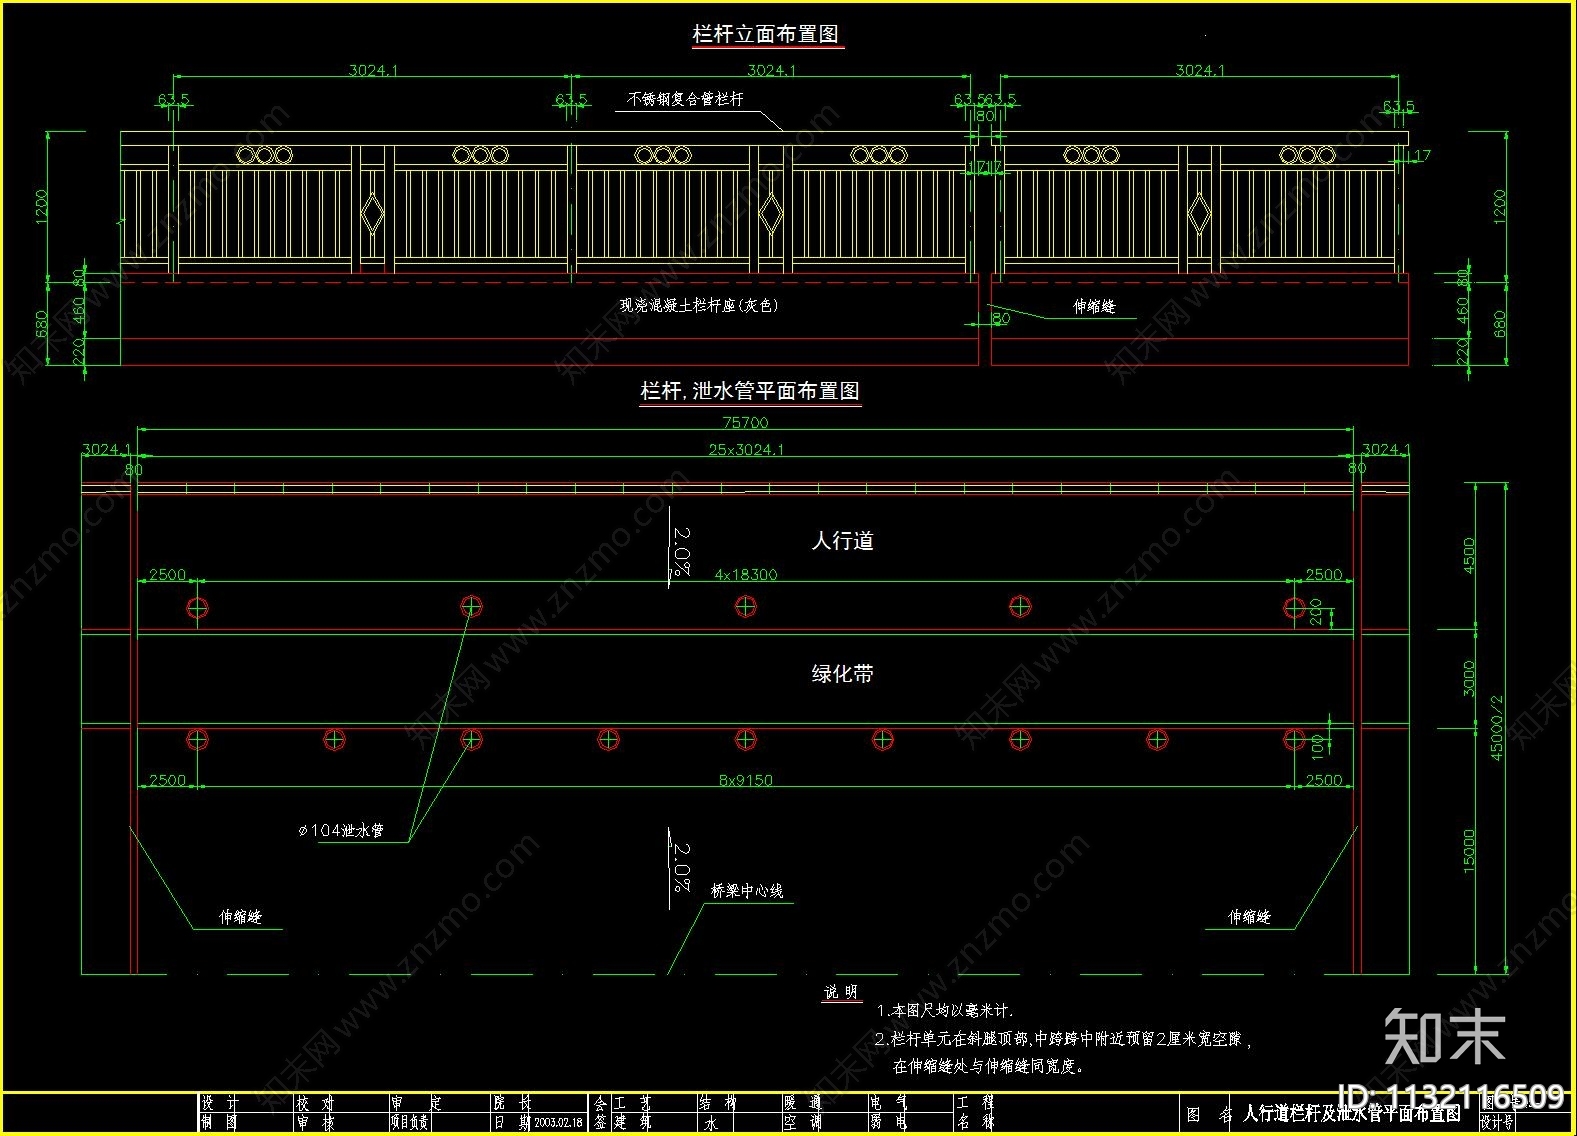Click drawing name 人行道栏杆及泄水管平面布置图 in title block
The image size is (1577, 1136).
click(x=1351, y=1113)
